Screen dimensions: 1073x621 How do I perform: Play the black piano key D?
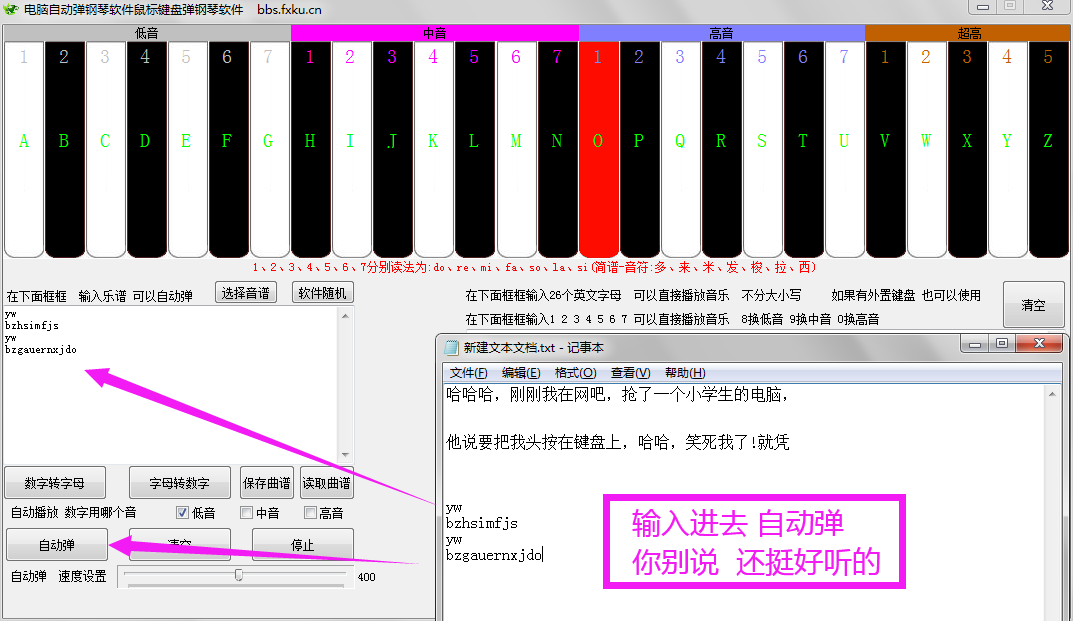point(146,149)
